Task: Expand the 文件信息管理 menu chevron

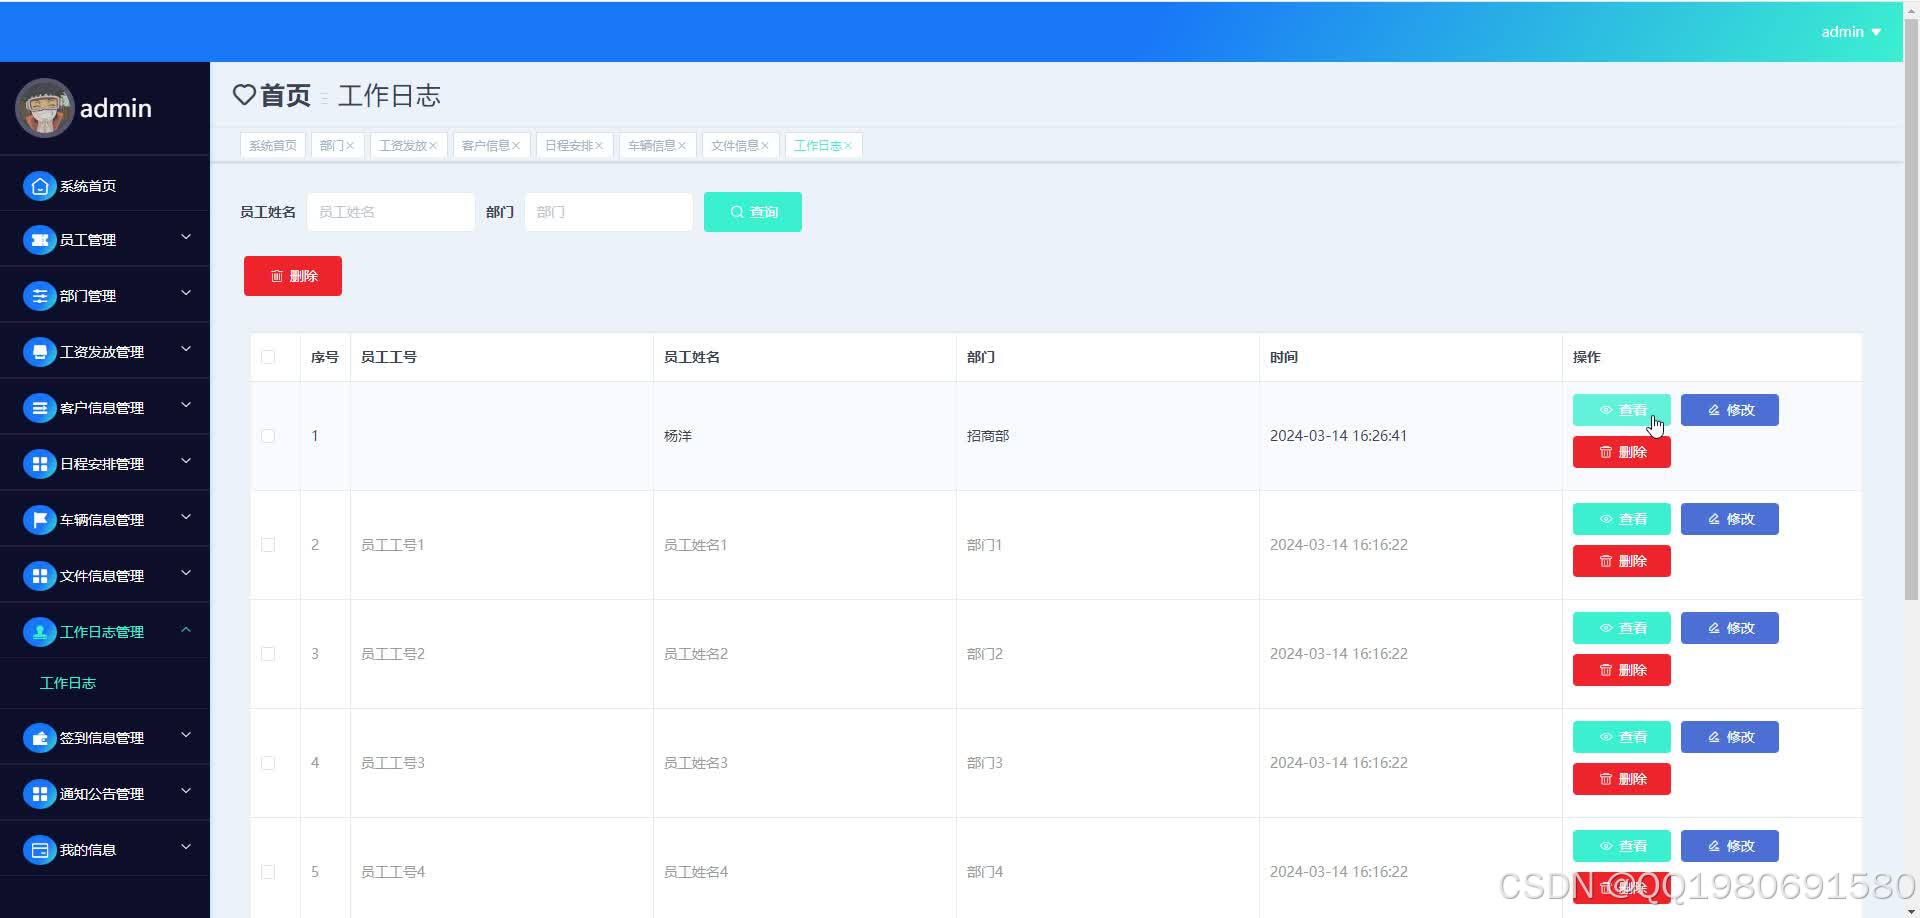Action: 186,573
